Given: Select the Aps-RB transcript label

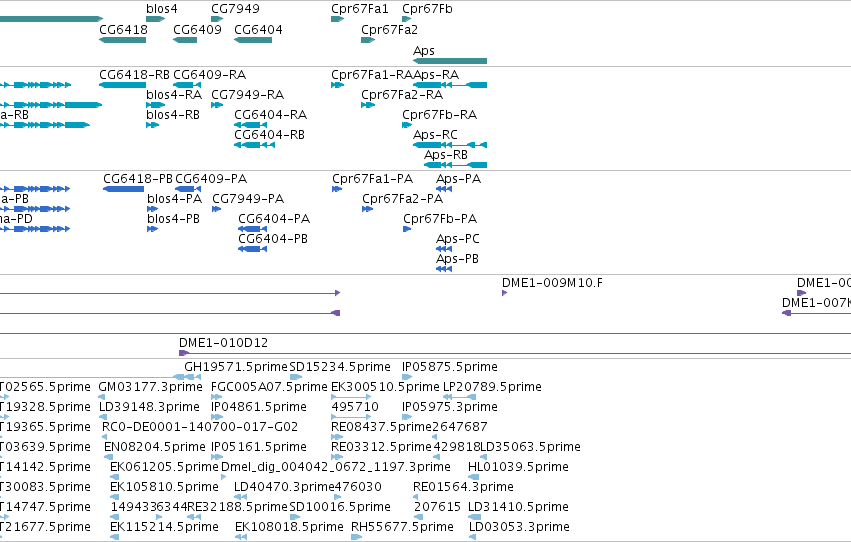Looking at the screenshot, I should tap(446, 155).
